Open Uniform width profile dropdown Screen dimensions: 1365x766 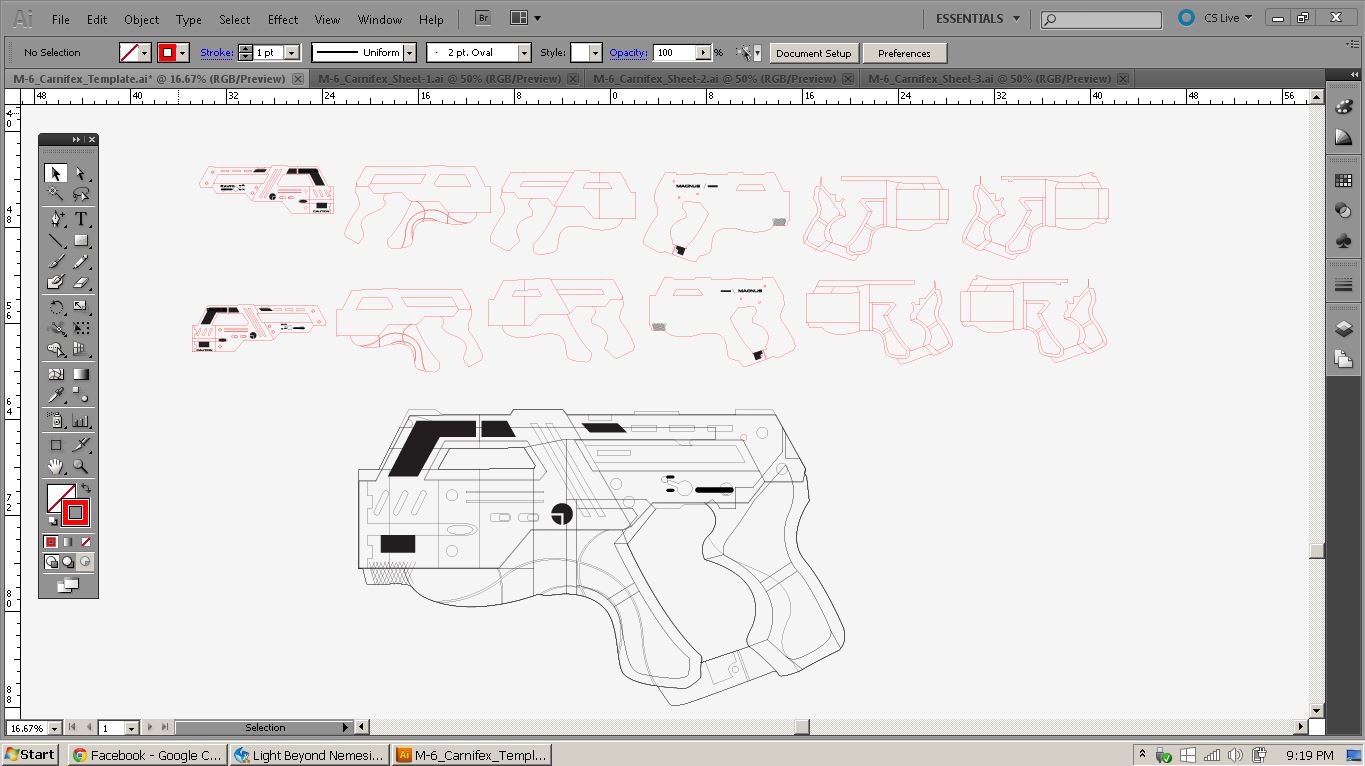[409, 53]
